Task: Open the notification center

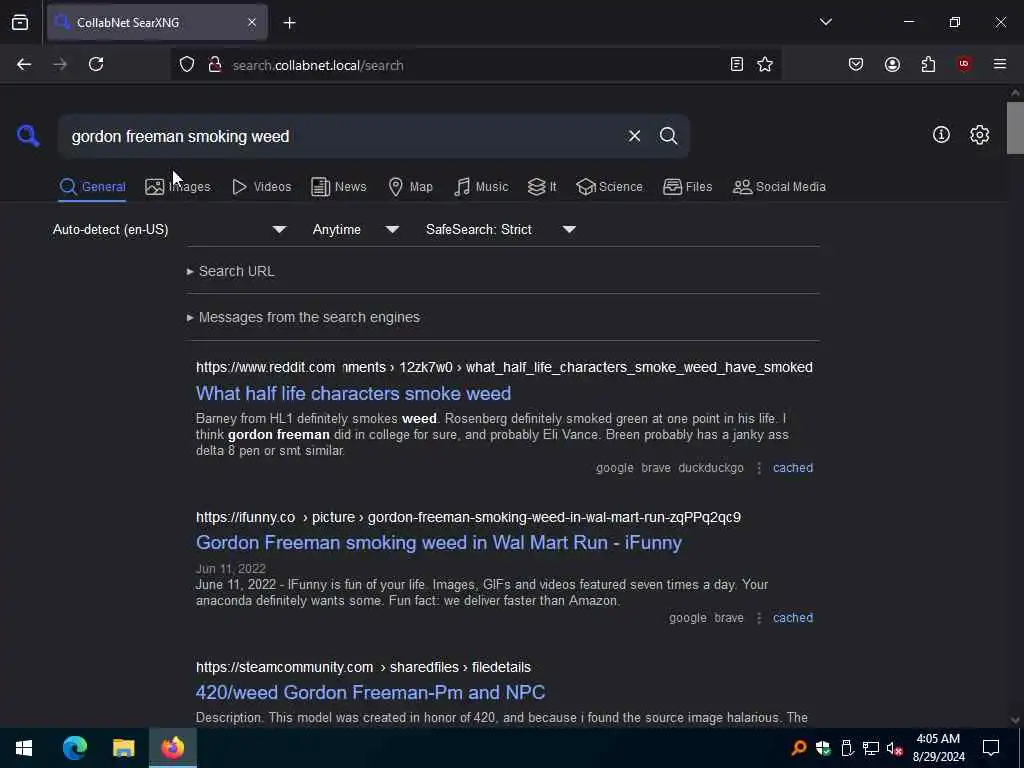Action: (x=991, y=748)
